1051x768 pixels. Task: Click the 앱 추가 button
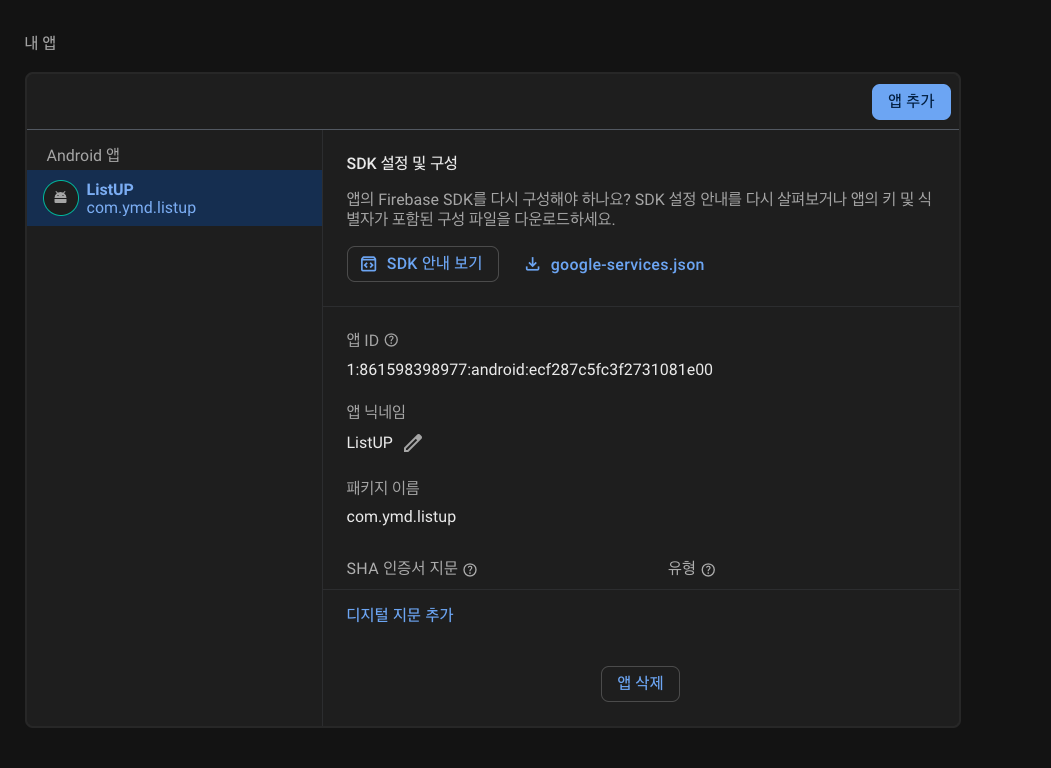point(911,102)
